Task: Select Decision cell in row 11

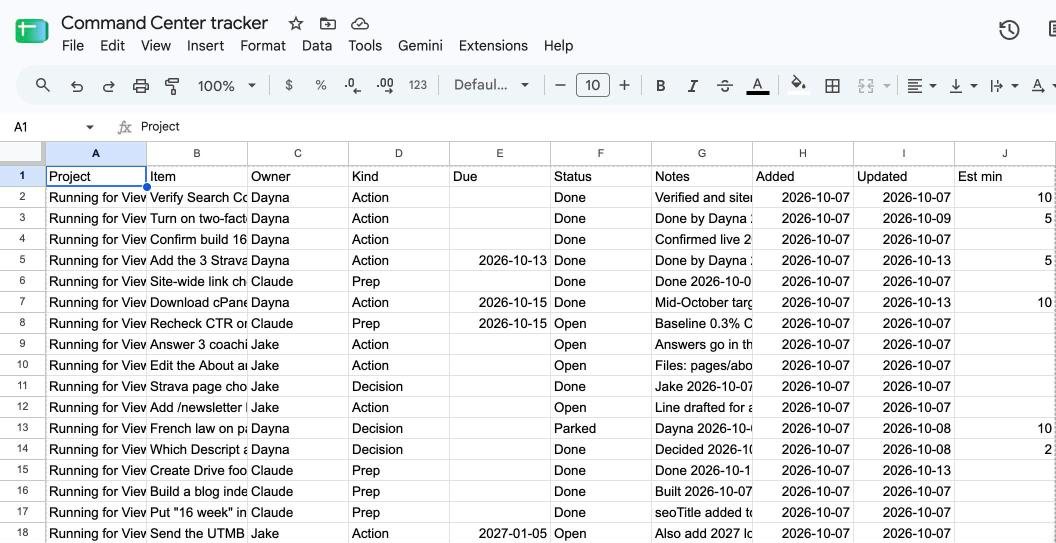Action: [x=399, y=387]
